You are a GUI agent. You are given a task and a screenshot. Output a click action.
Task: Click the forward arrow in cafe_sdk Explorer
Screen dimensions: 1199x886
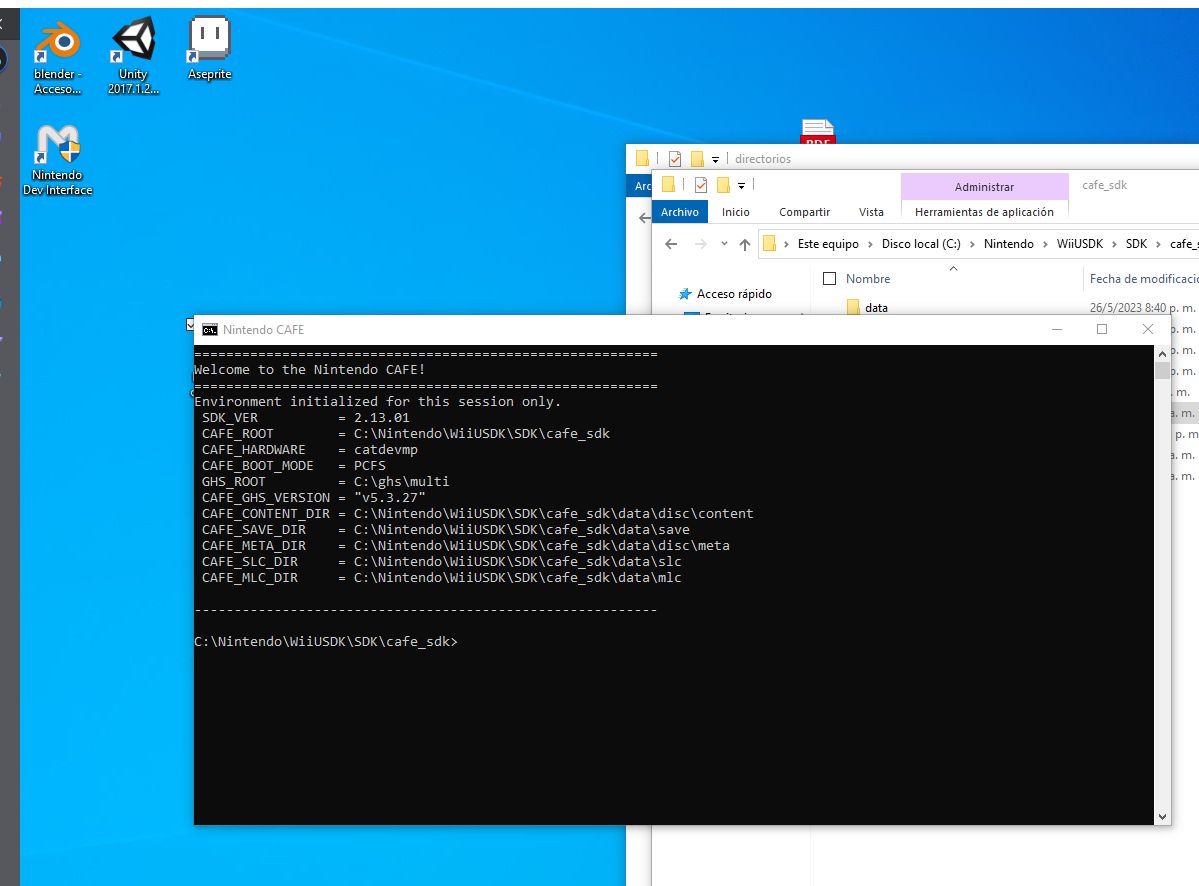(700, 244)
